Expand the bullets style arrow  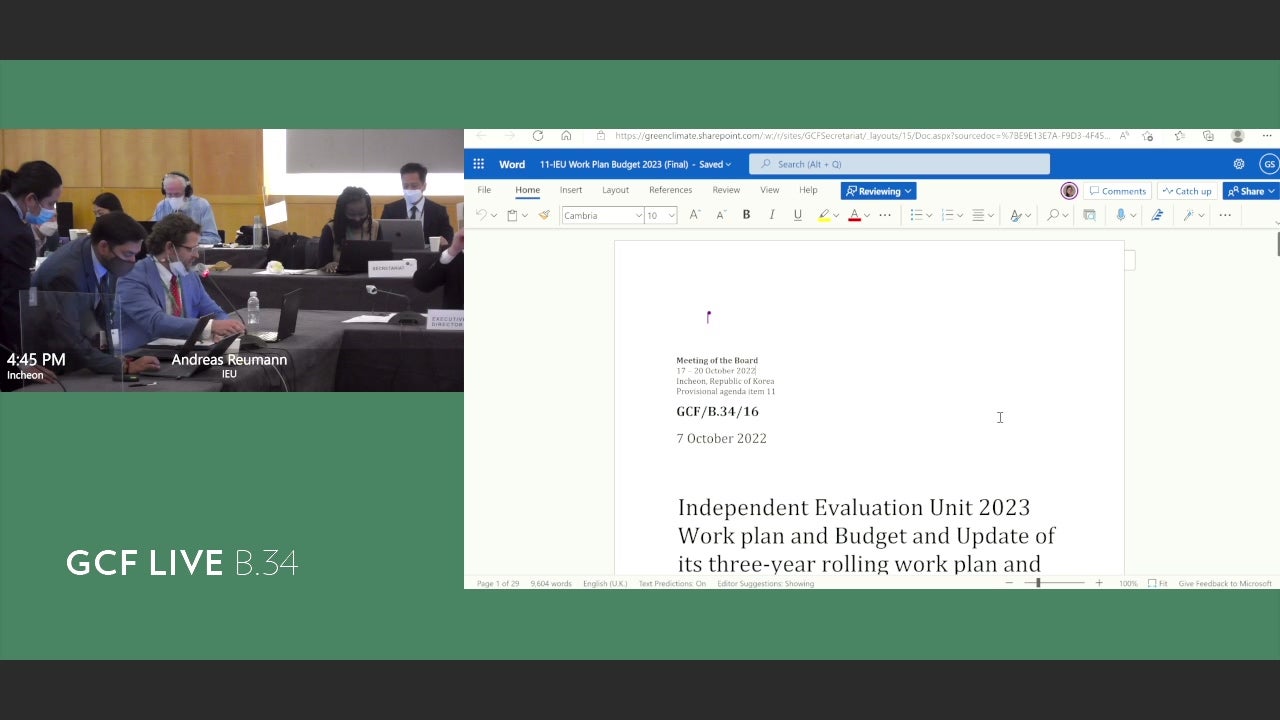click(929, 215)
